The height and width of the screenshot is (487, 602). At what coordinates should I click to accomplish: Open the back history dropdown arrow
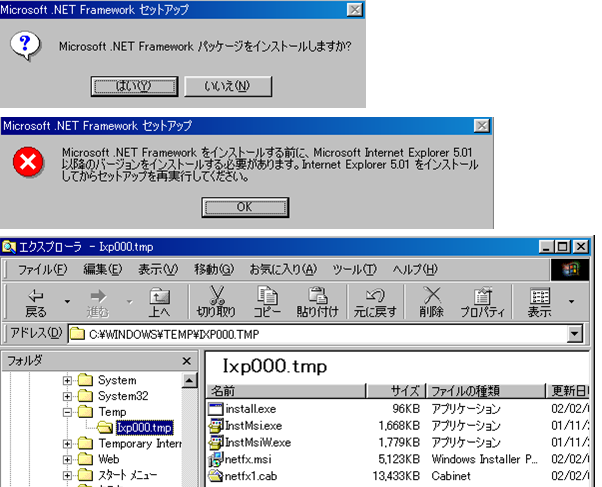click(x=67, y=302)
